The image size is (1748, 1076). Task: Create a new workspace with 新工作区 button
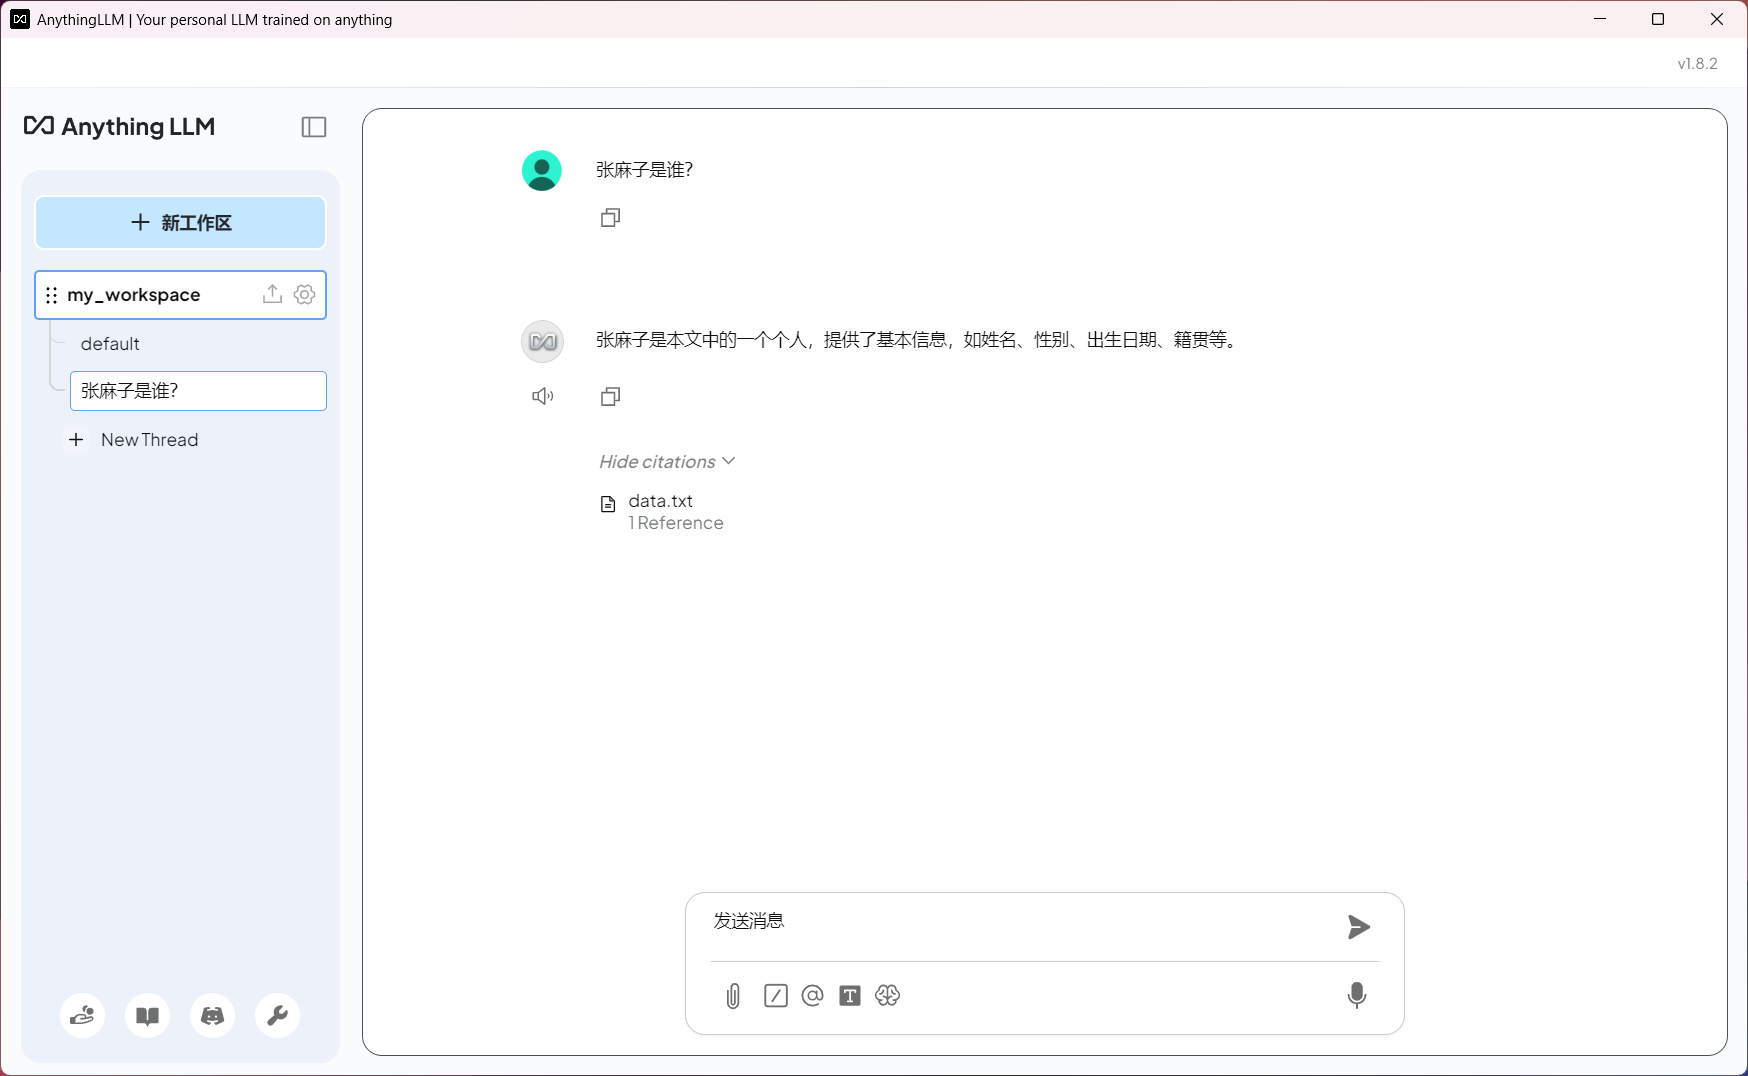coord(181,222)
